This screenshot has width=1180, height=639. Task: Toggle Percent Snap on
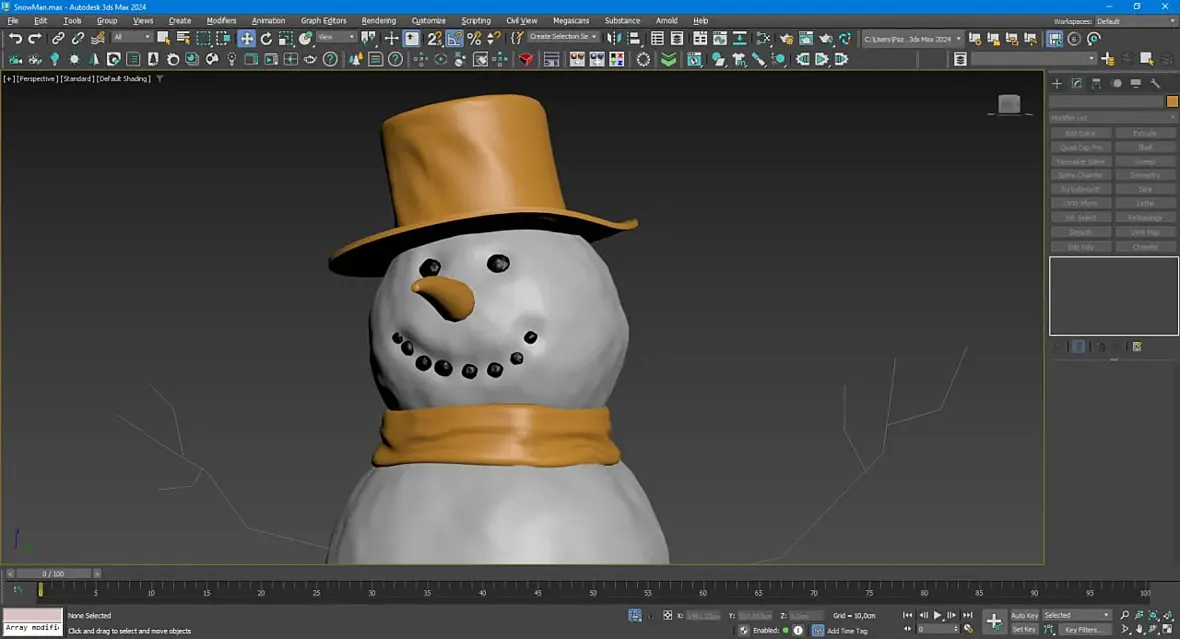pos(474,38)
